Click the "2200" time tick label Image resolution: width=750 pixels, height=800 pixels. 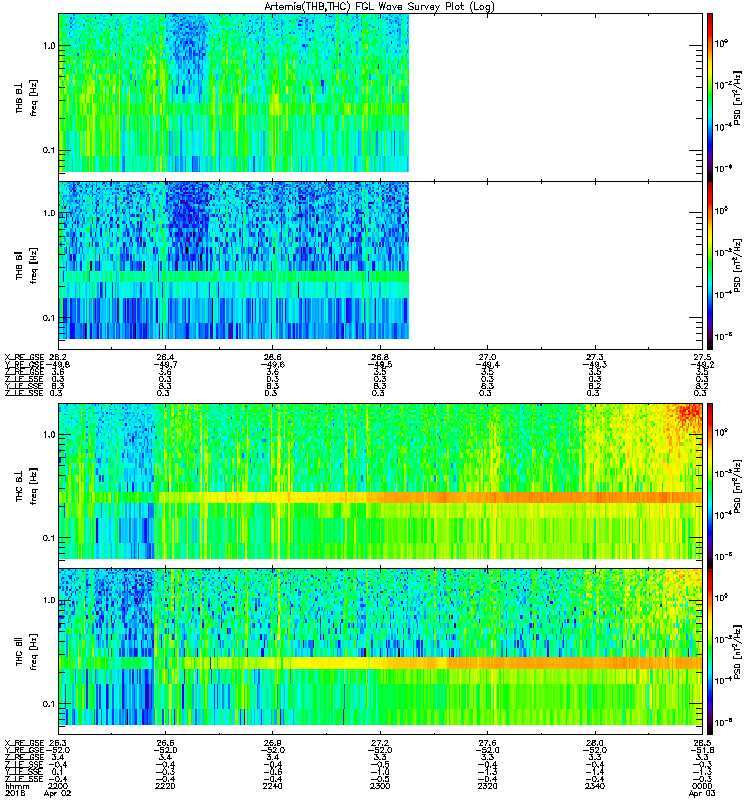coord(58,786)
